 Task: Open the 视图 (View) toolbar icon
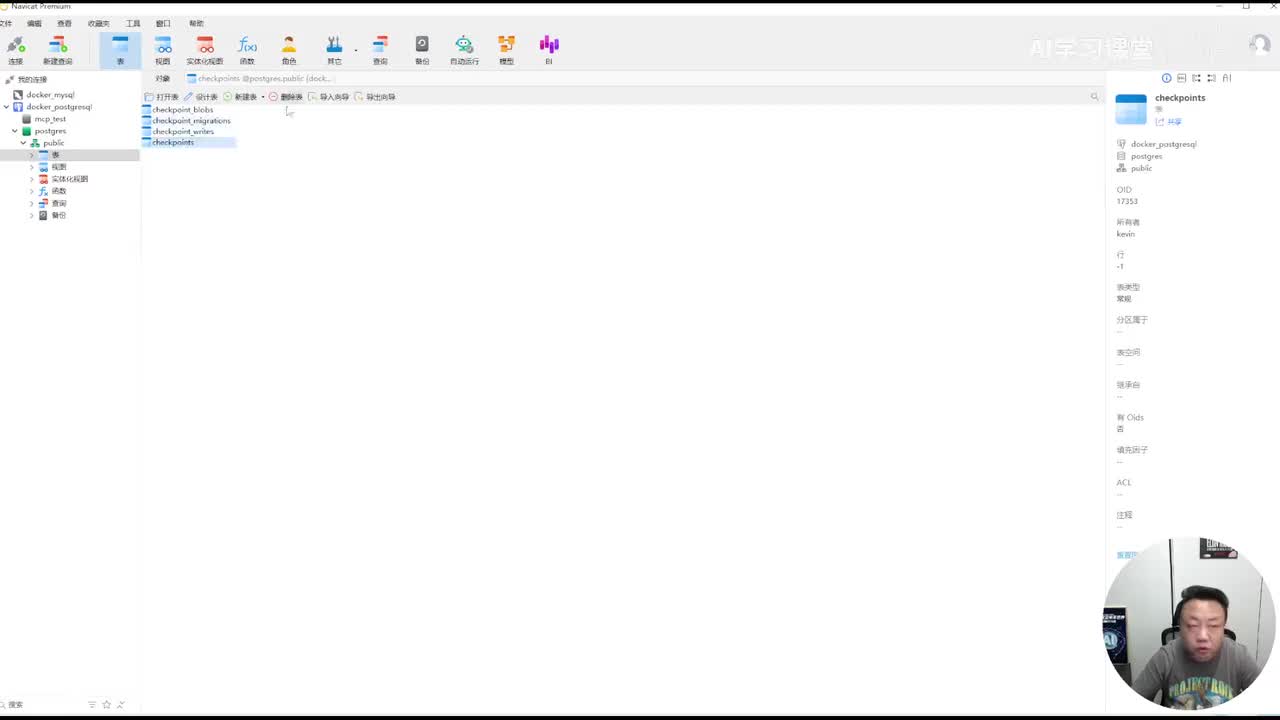163,50
